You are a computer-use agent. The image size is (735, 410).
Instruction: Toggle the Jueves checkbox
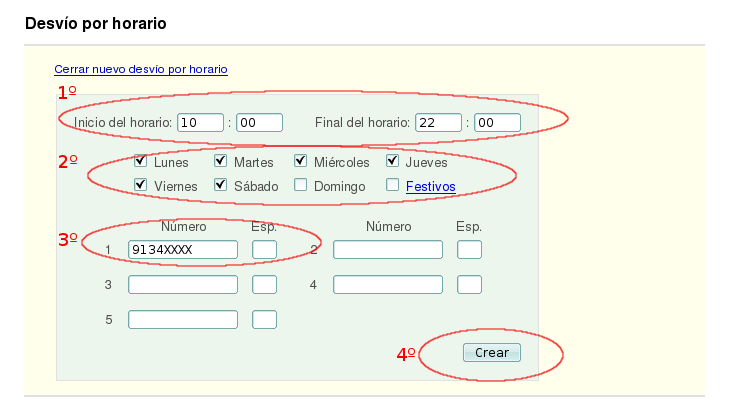coord(393,161)
